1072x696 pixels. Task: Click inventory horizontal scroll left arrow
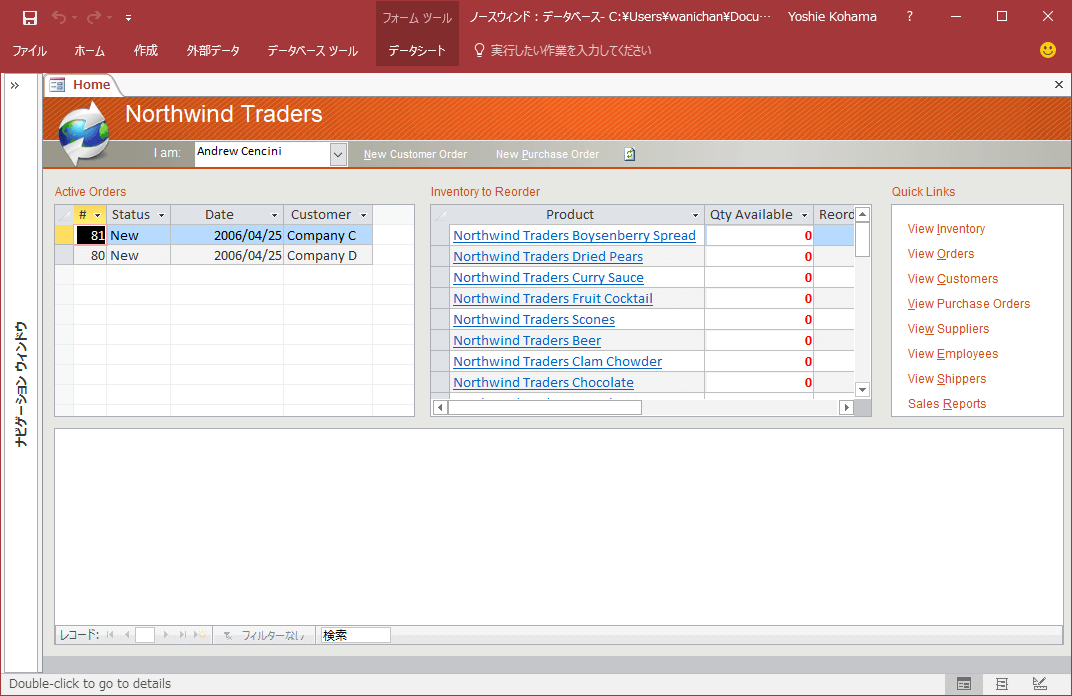click(440, 407)
